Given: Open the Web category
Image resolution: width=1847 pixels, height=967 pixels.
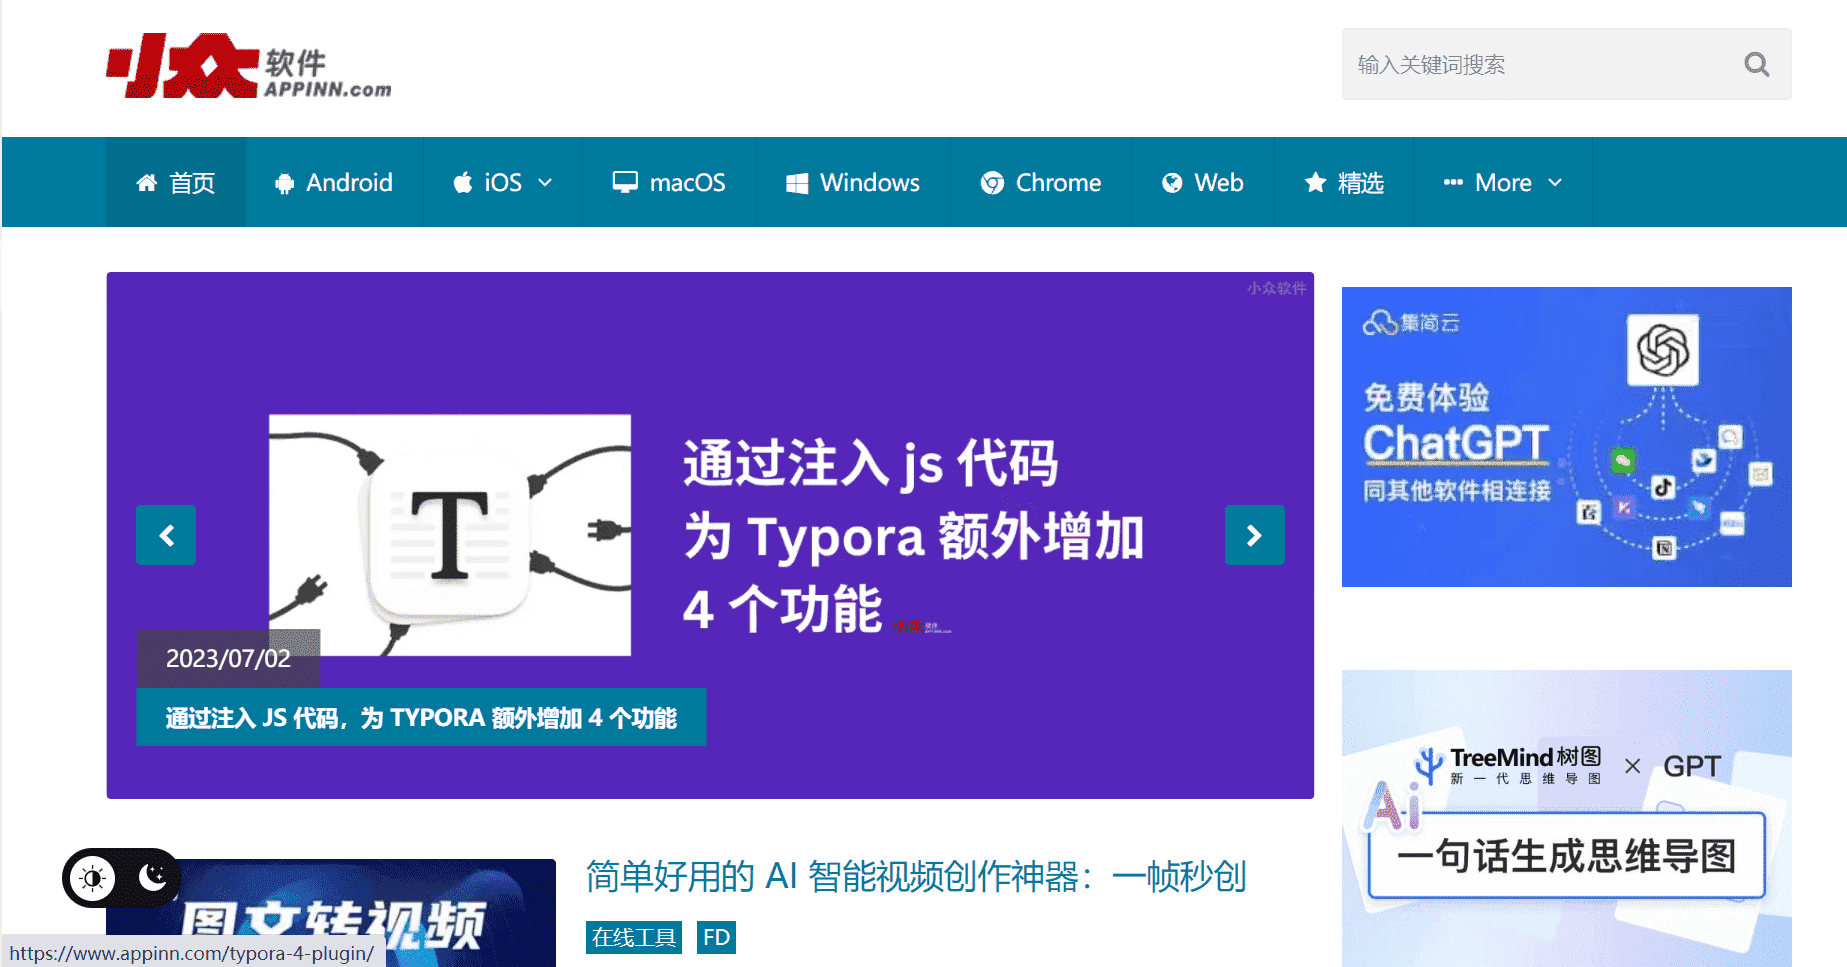Looking at the screenshot, I should pos(1203,183).
